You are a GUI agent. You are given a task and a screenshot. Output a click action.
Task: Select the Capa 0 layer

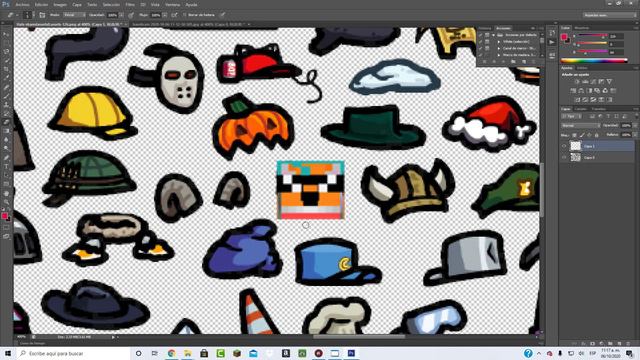point(598,157)
